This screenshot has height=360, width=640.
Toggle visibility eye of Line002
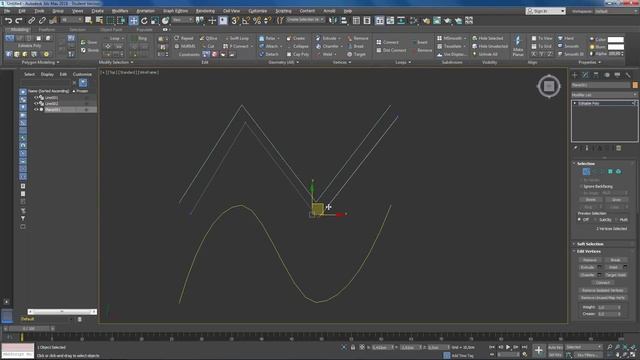[x=36, y=104]
